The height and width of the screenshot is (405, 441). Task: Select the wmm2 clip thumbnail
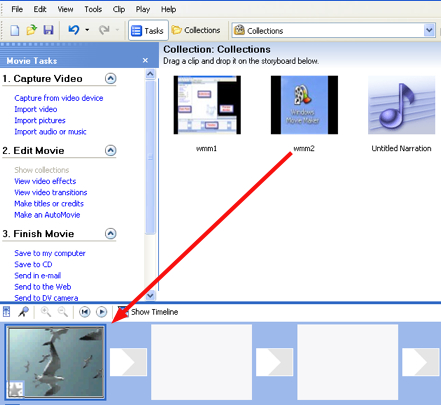point(304,105)
